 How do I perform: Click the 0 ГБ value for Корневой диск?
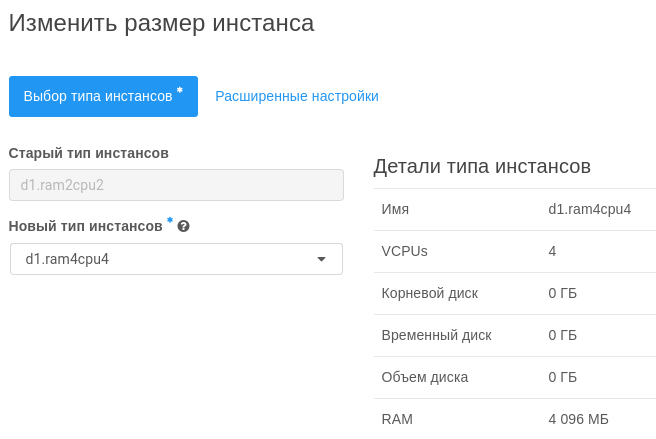tap(562, 293)
